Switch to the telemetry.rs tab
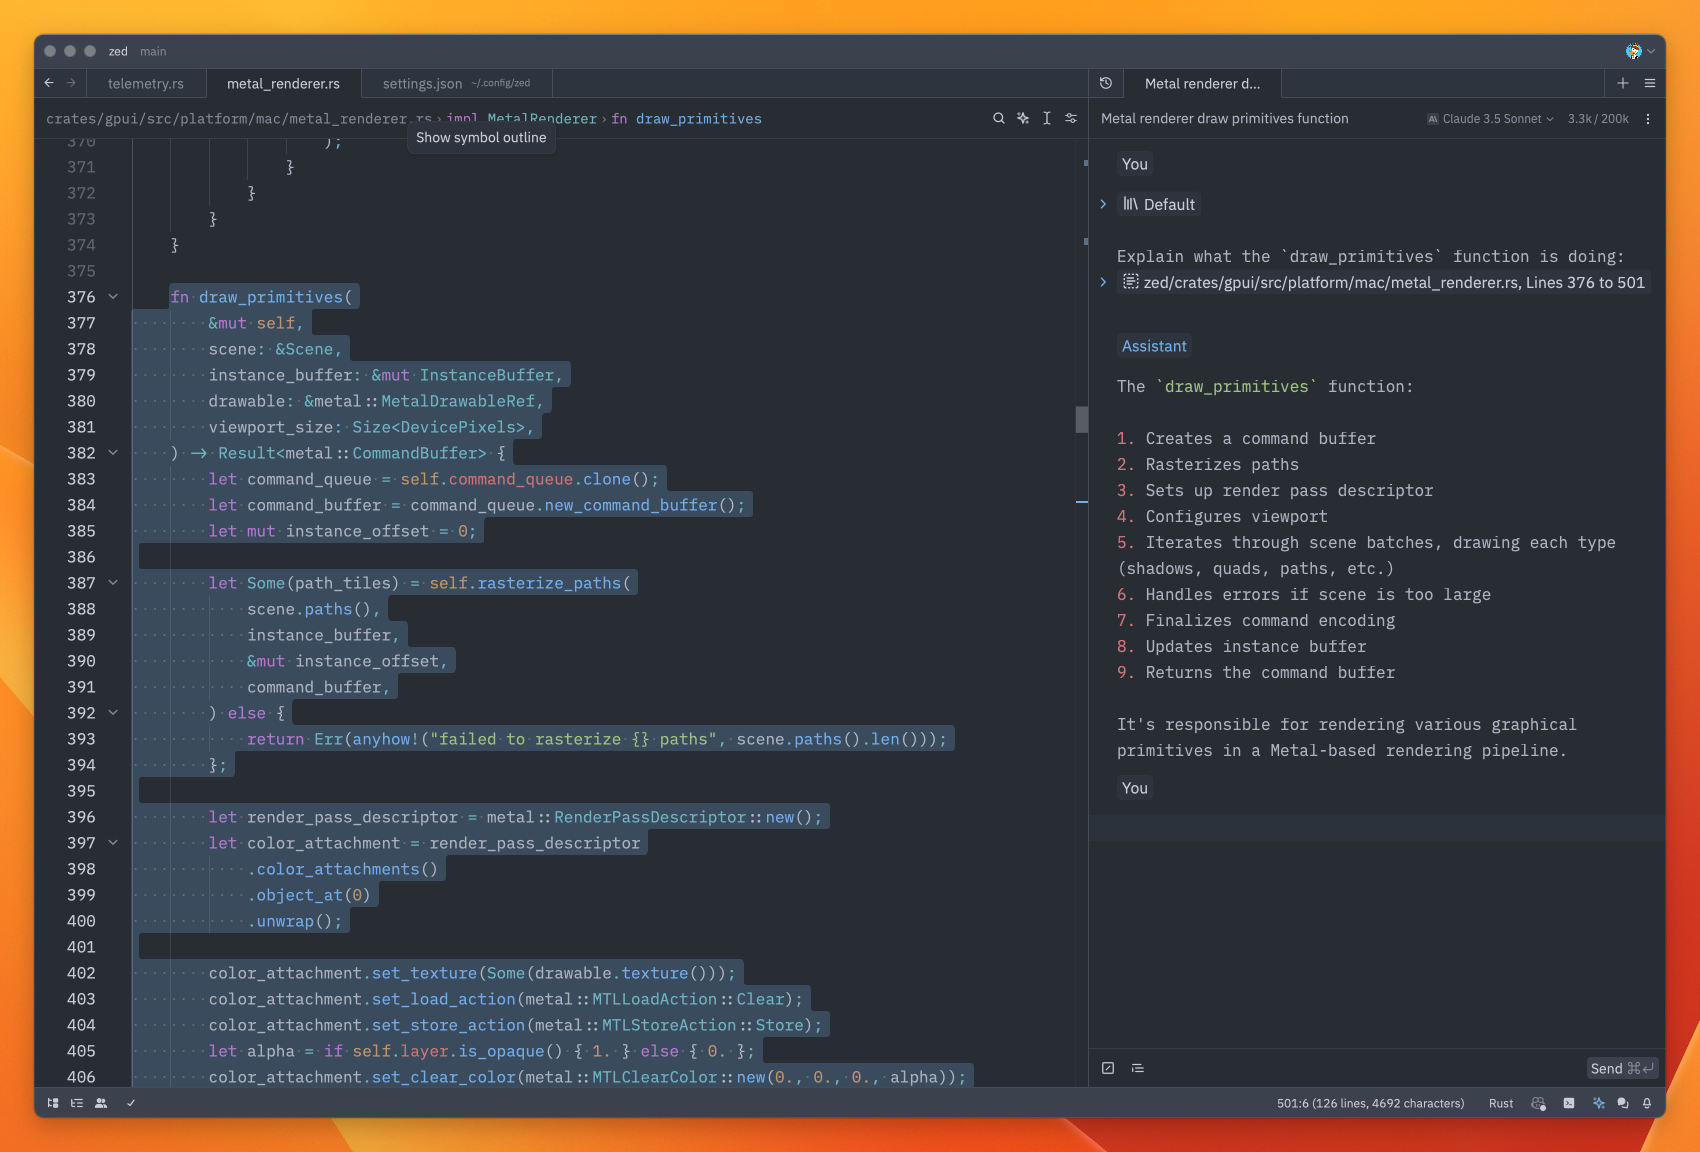Viewport: 1700px width, 1152px height. [146, 83]
